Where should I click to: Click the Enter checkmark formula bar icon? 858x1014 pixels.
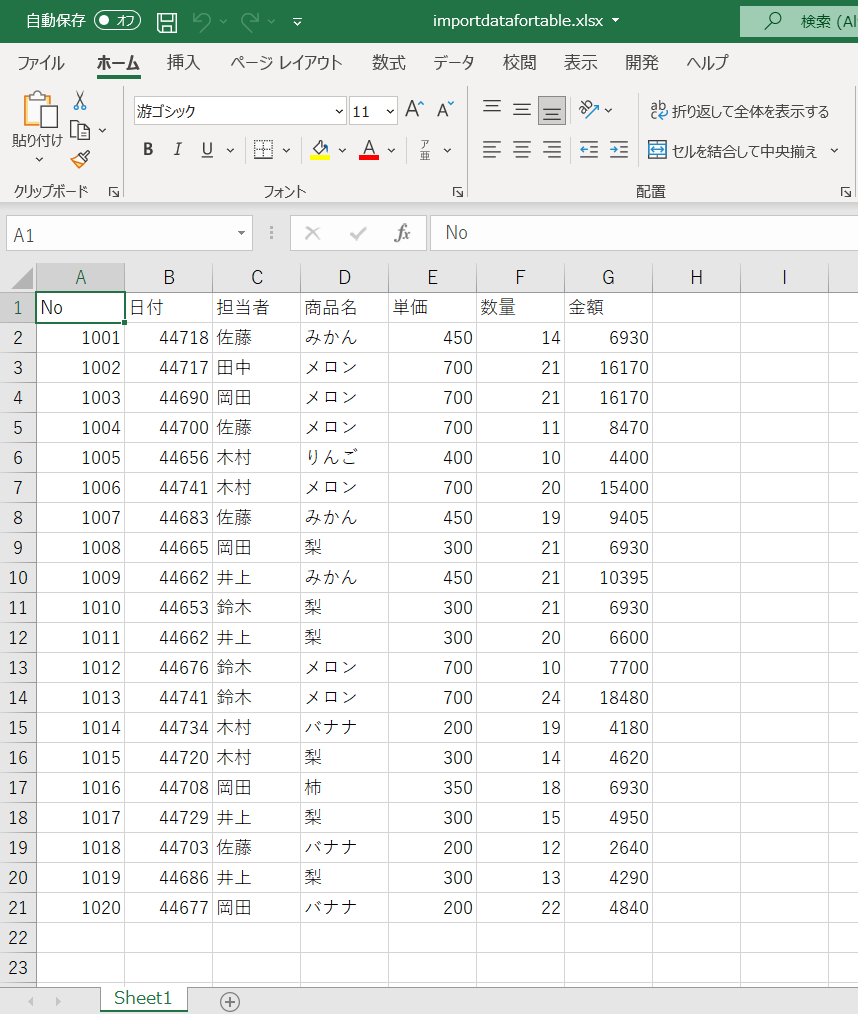[358, 233]
